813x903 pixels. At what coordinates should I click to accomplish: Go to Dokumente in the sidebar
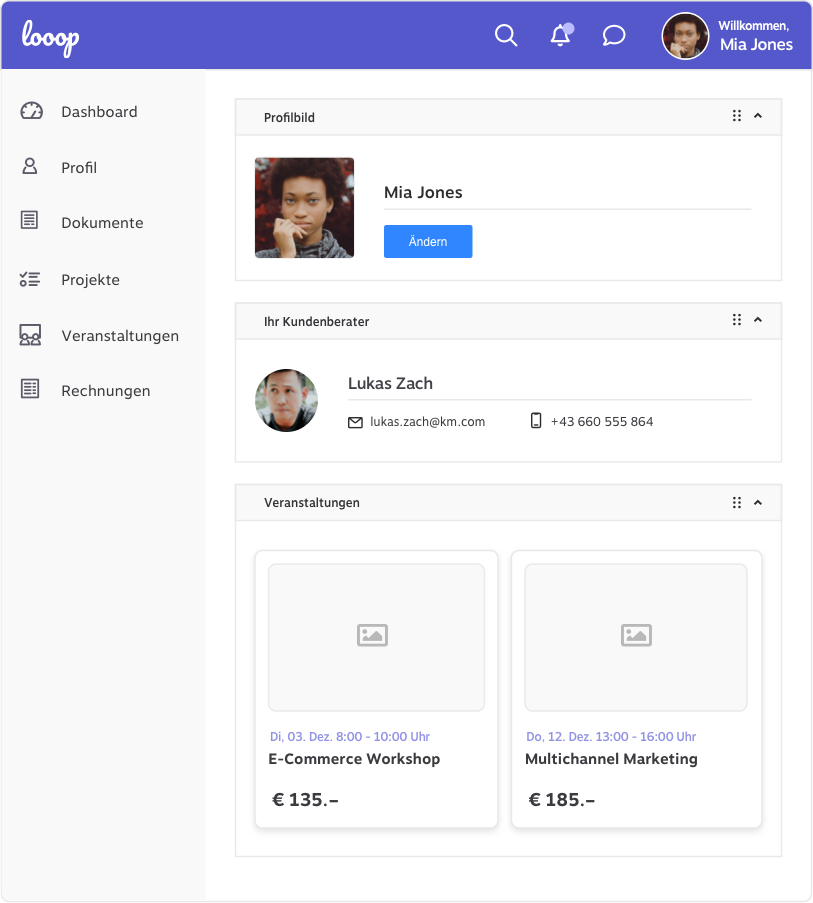(x=101, y=223)
